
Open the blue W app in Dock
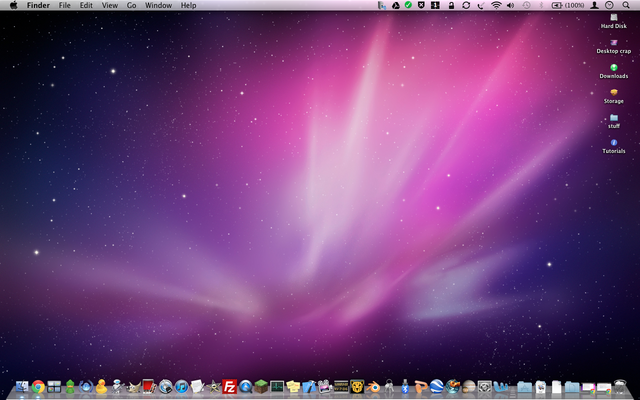(501, 386)
